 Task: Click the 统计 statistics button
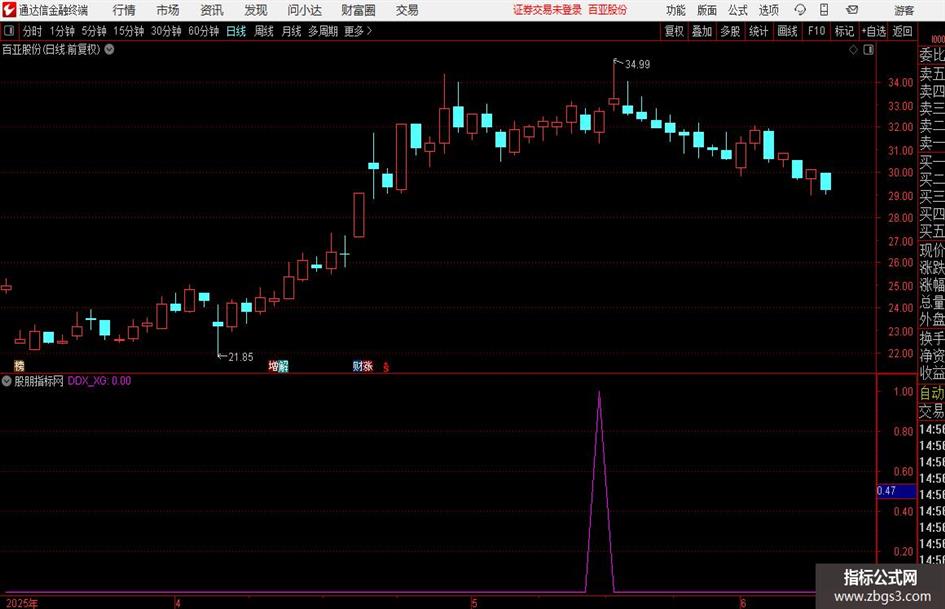[758, 31]
